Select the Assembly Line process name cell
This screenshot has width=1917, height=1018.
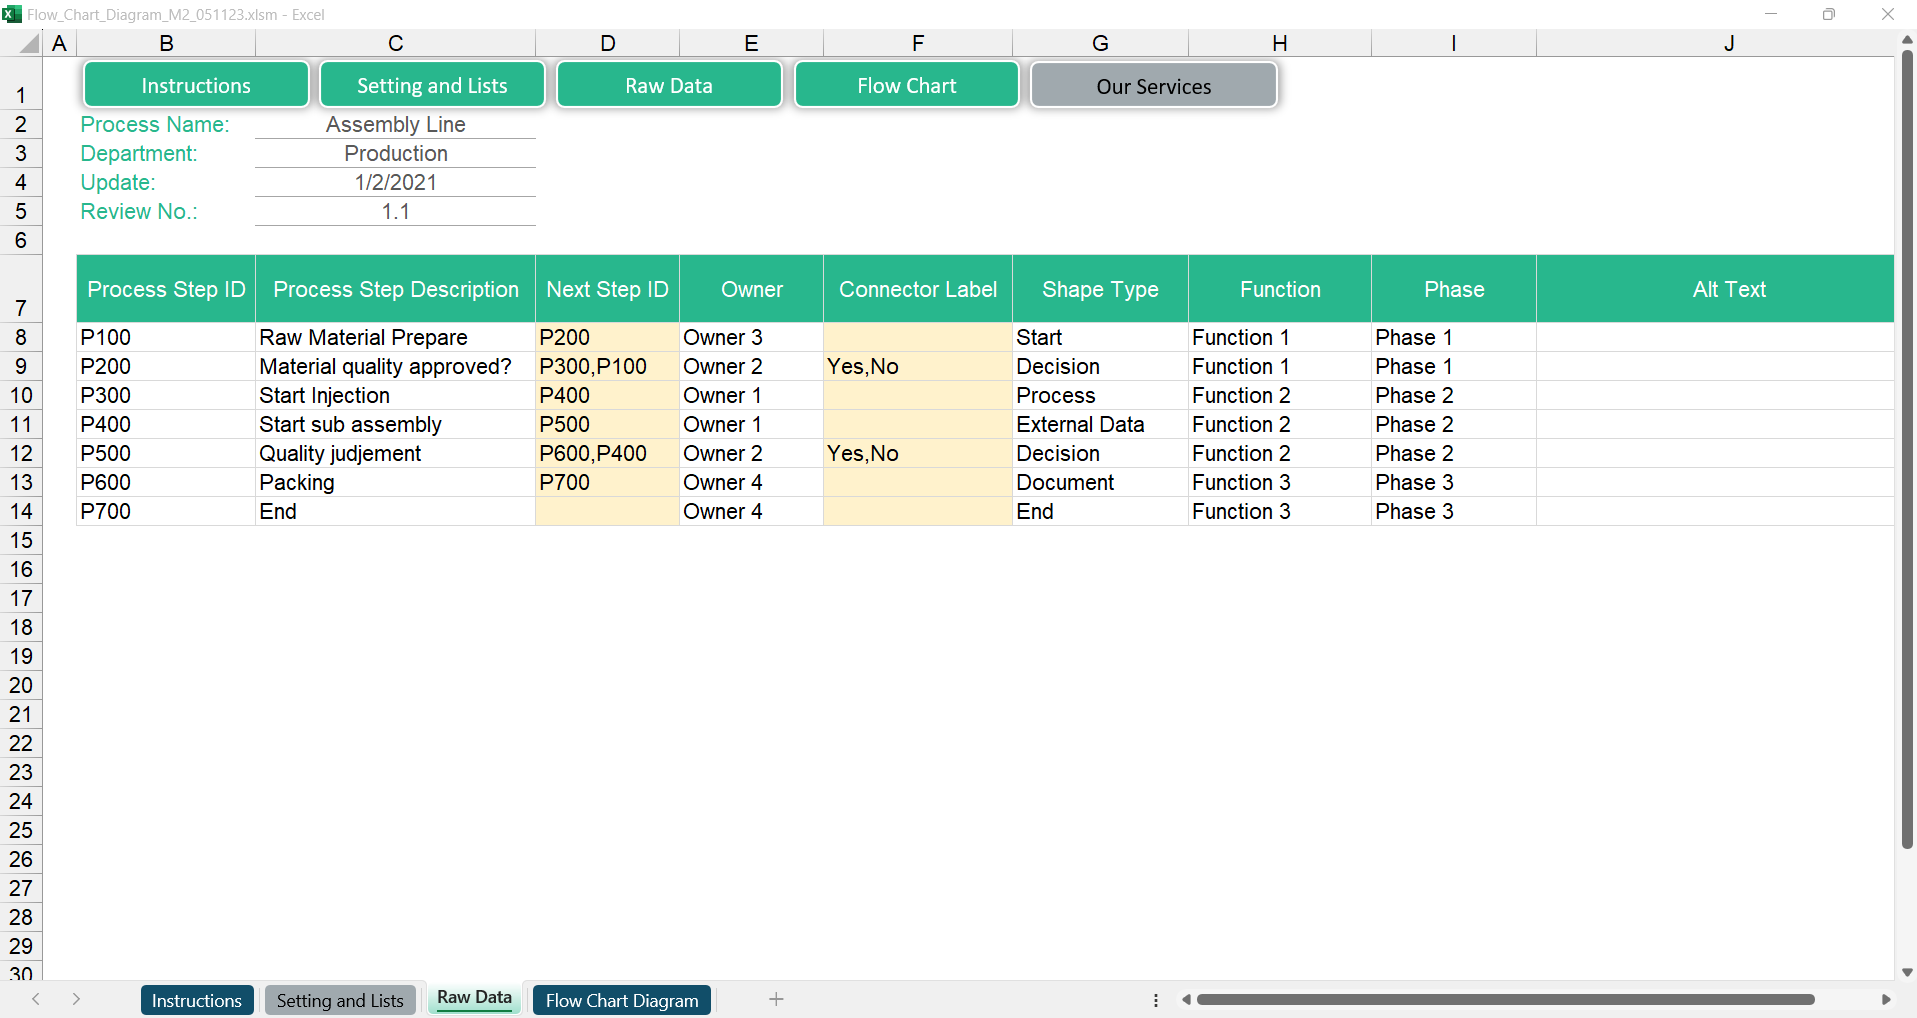click(x=395, y=125)
